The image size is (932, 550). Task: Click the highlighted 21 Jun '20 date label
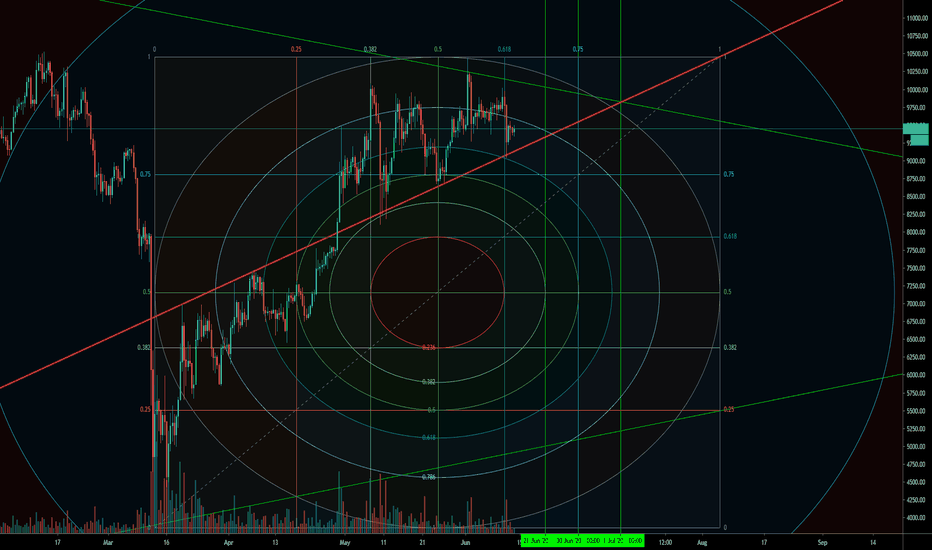(536, 541)
